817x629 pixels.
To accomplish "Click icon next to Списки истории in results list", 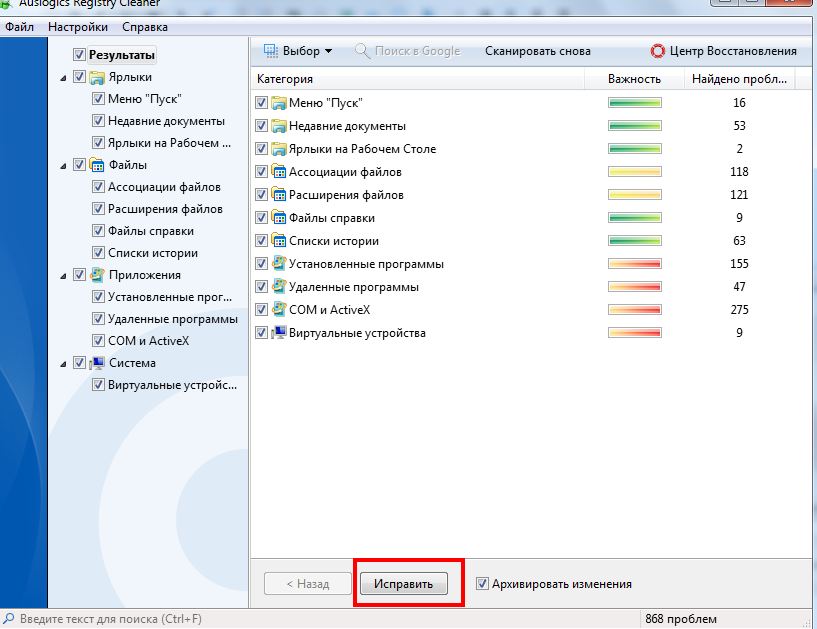I will click(x=279, y=240).
